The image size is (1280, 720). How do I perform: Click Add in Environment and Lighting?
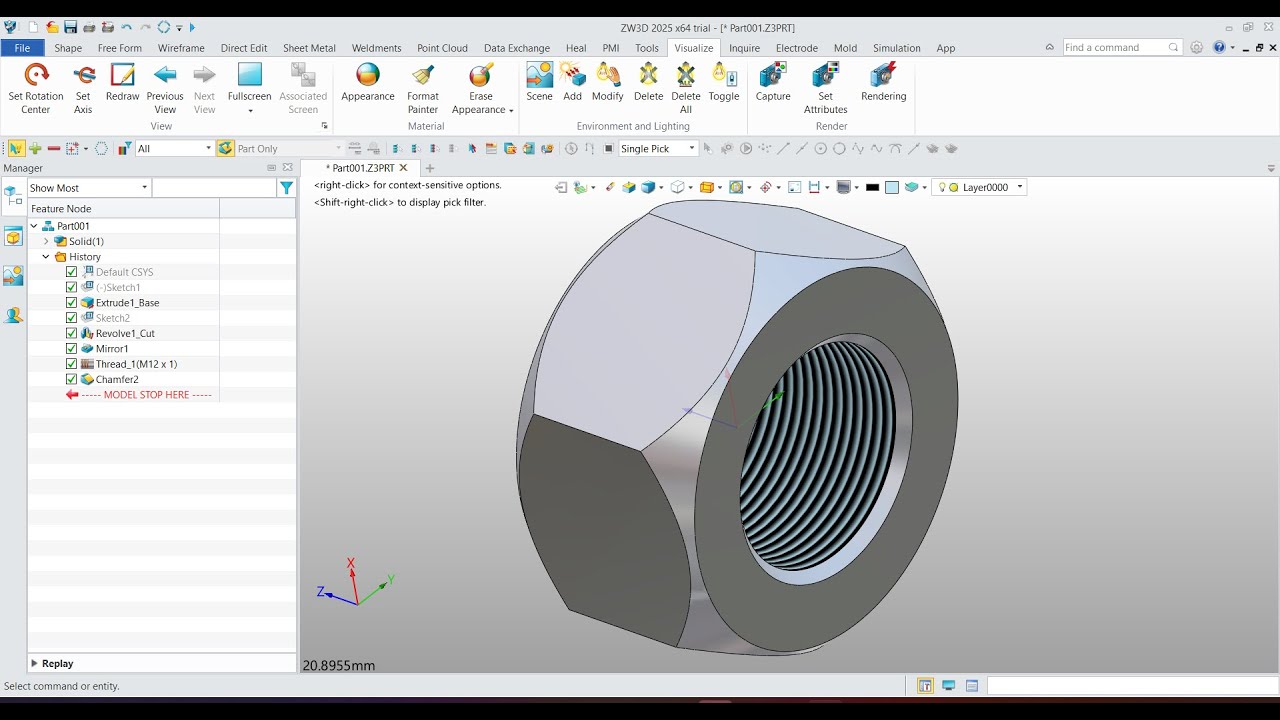coord(572,82)
